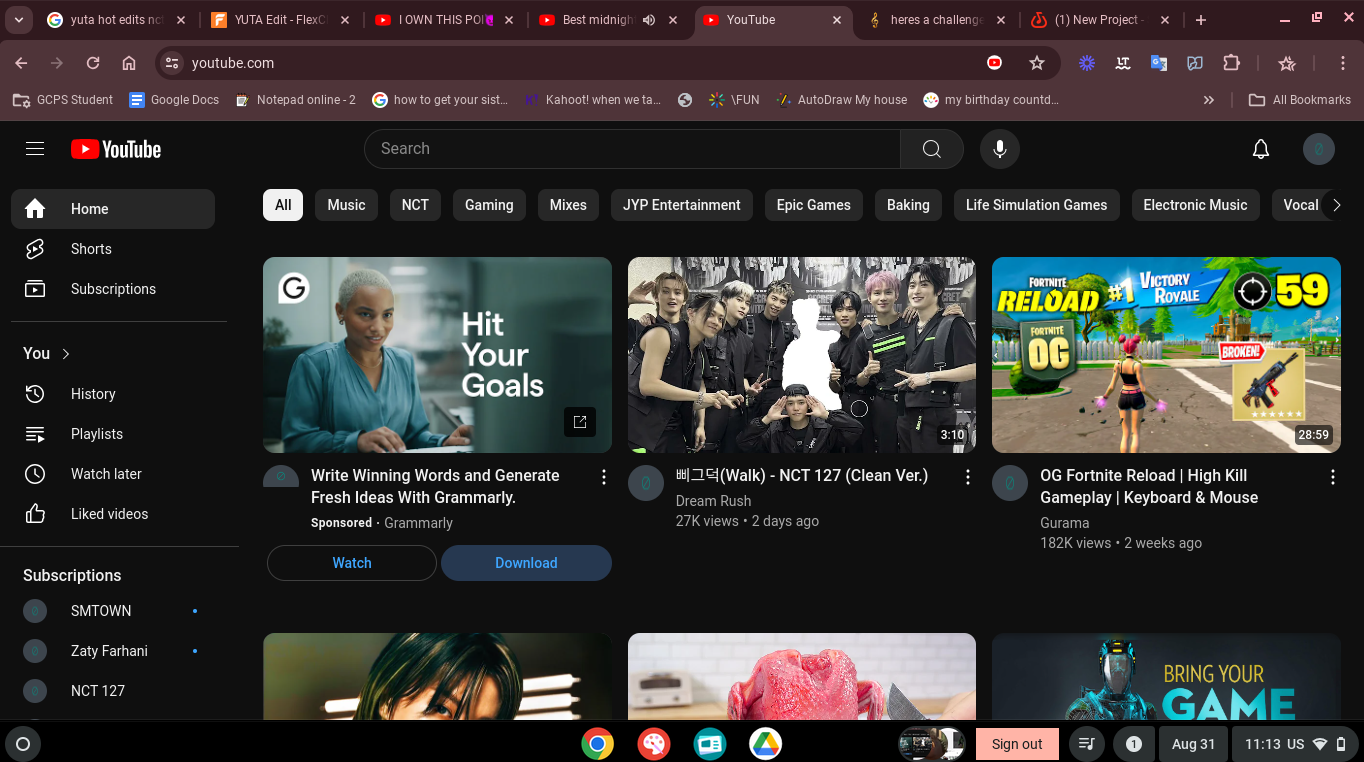This screenshot has width=1364, height=762.
Task: Open Liked videos in the sidebar
Action: click(113, 514)
